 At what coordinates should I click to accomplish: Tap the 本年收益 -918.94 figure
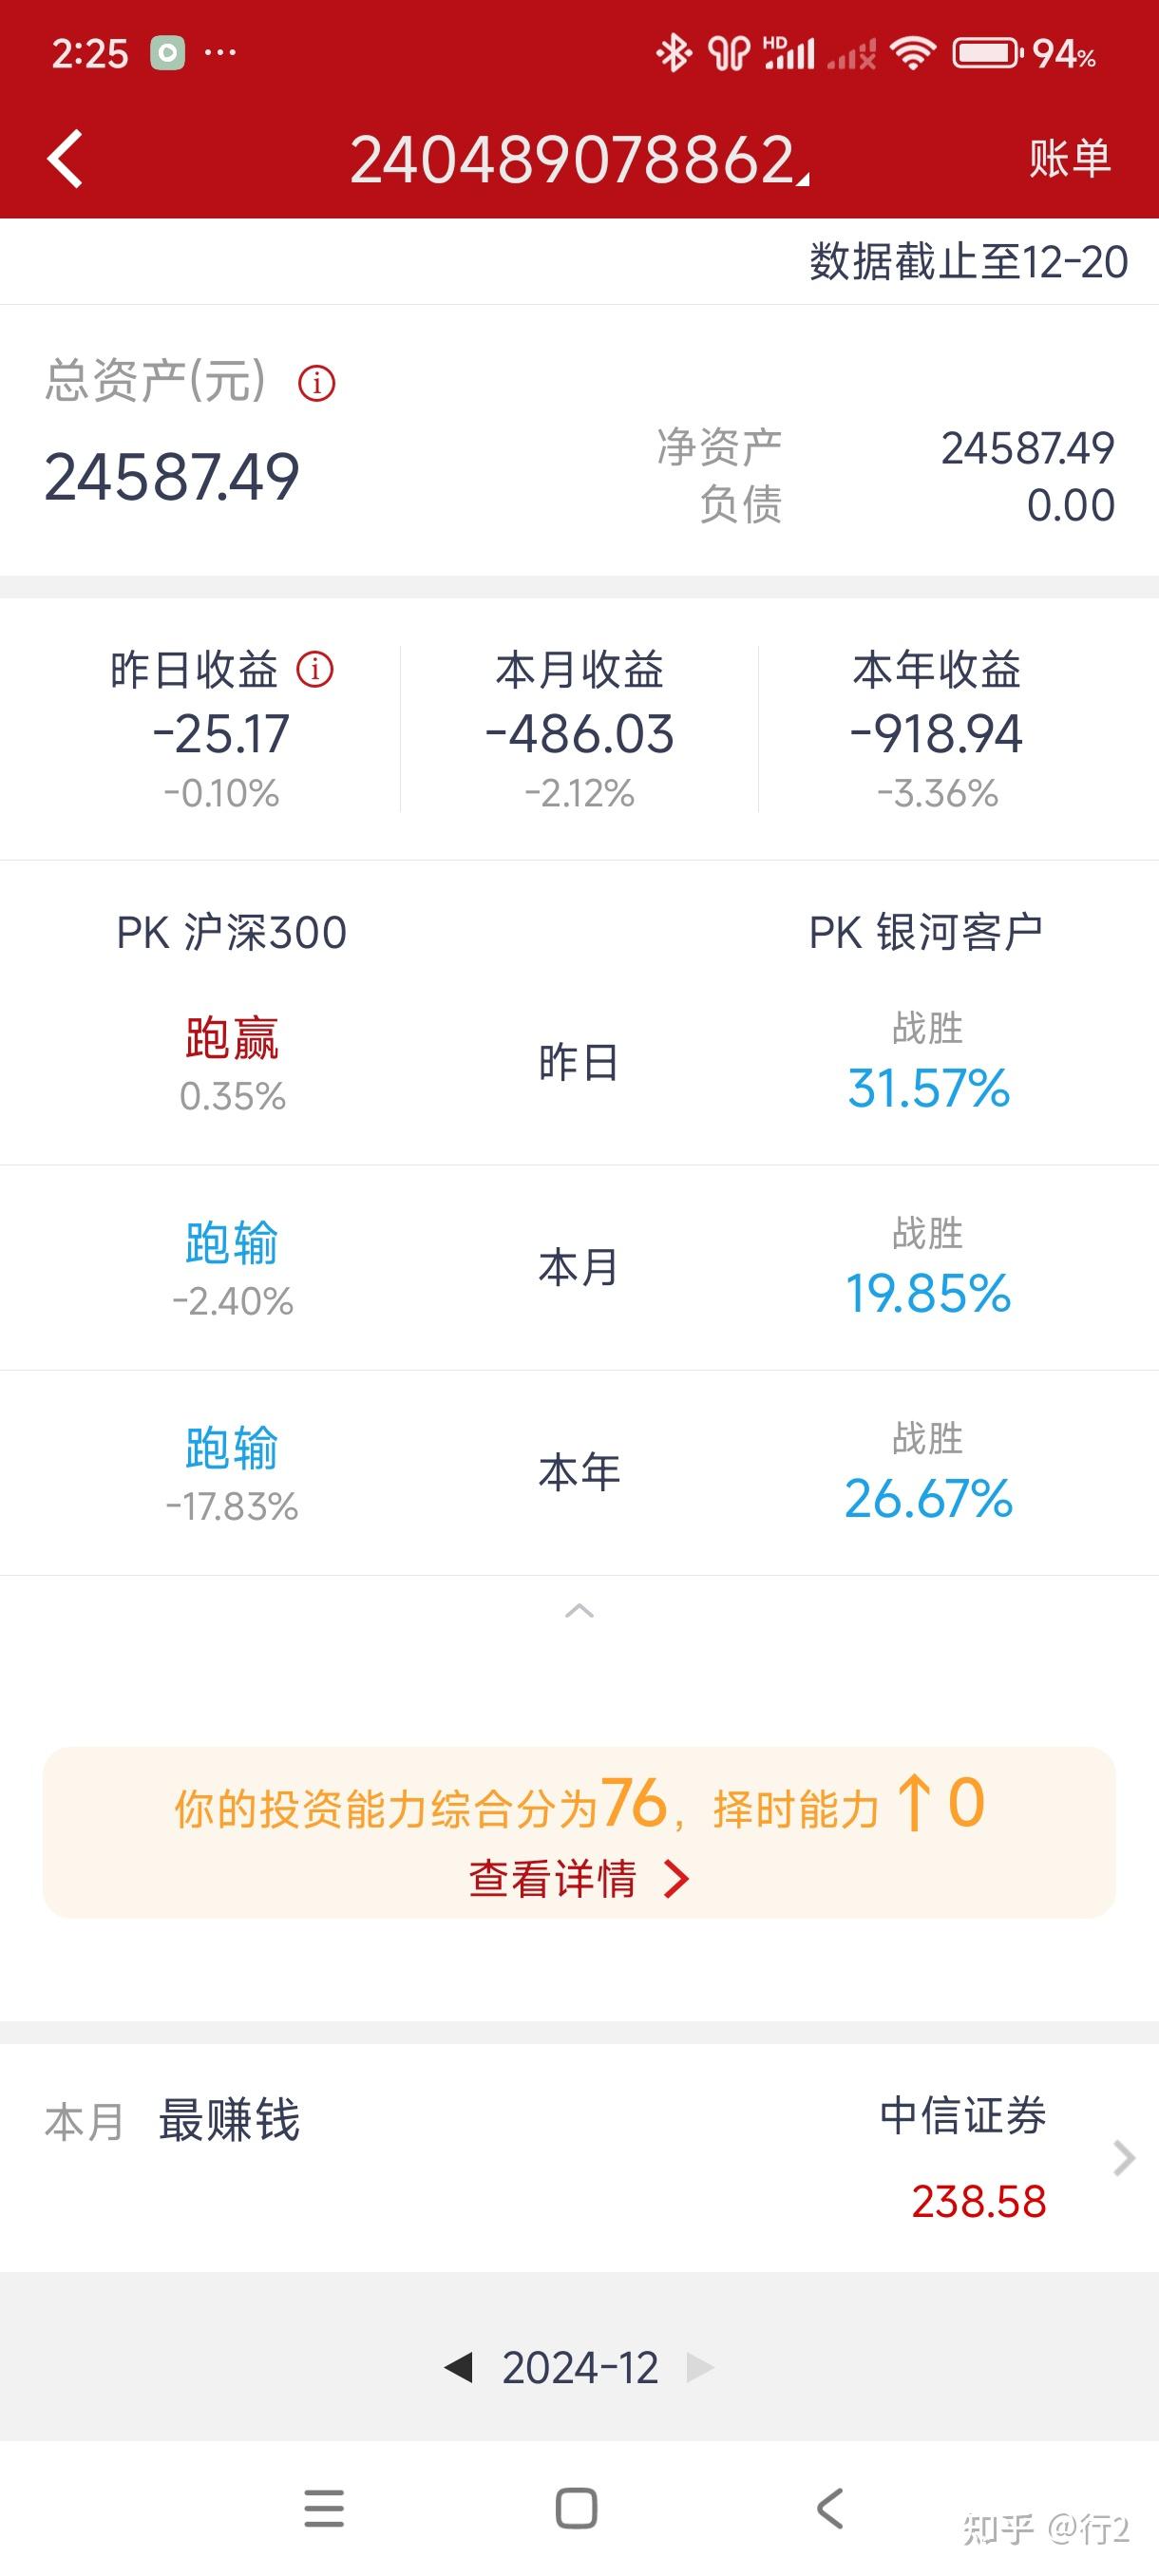pyautogui.click(x=937, y=735)
